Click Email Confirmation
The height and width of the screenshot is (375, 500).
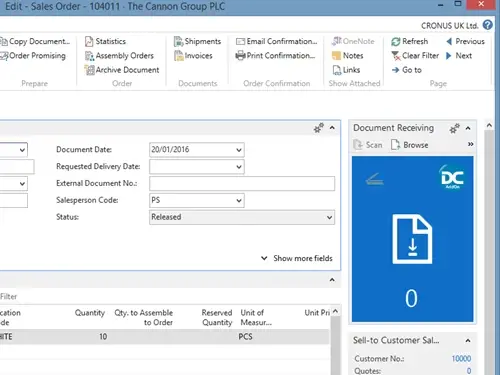277,41
